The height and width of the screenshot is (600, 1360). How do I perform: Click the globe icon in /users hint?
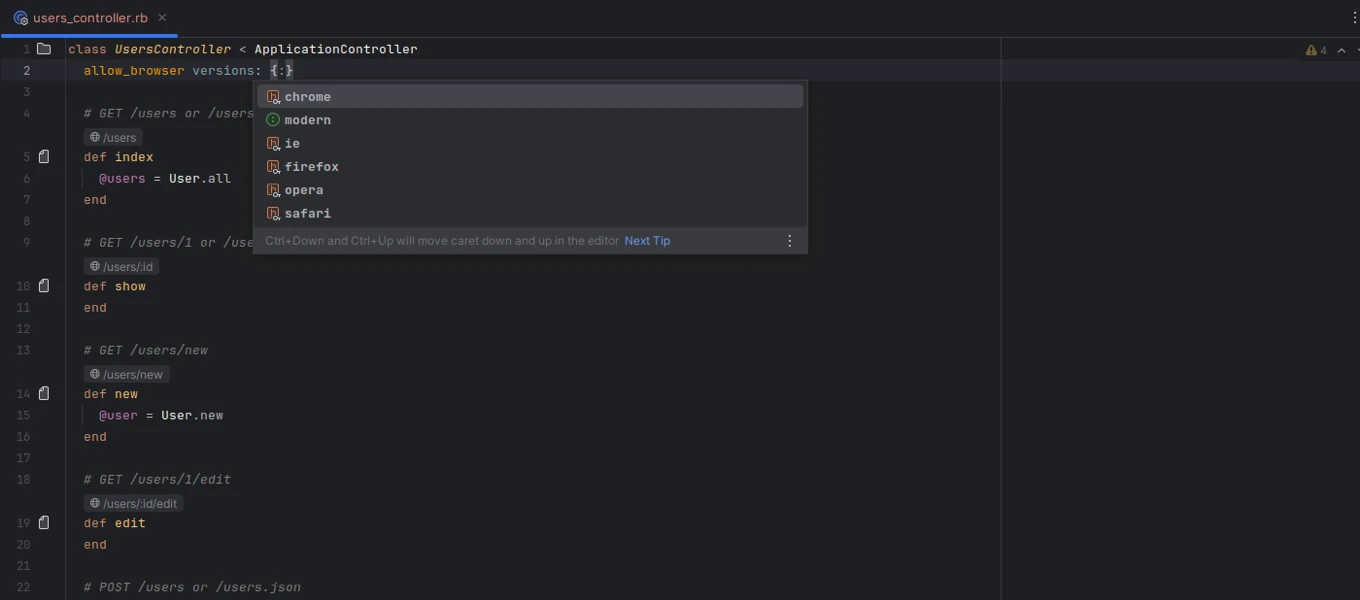[x=95, y=137]
